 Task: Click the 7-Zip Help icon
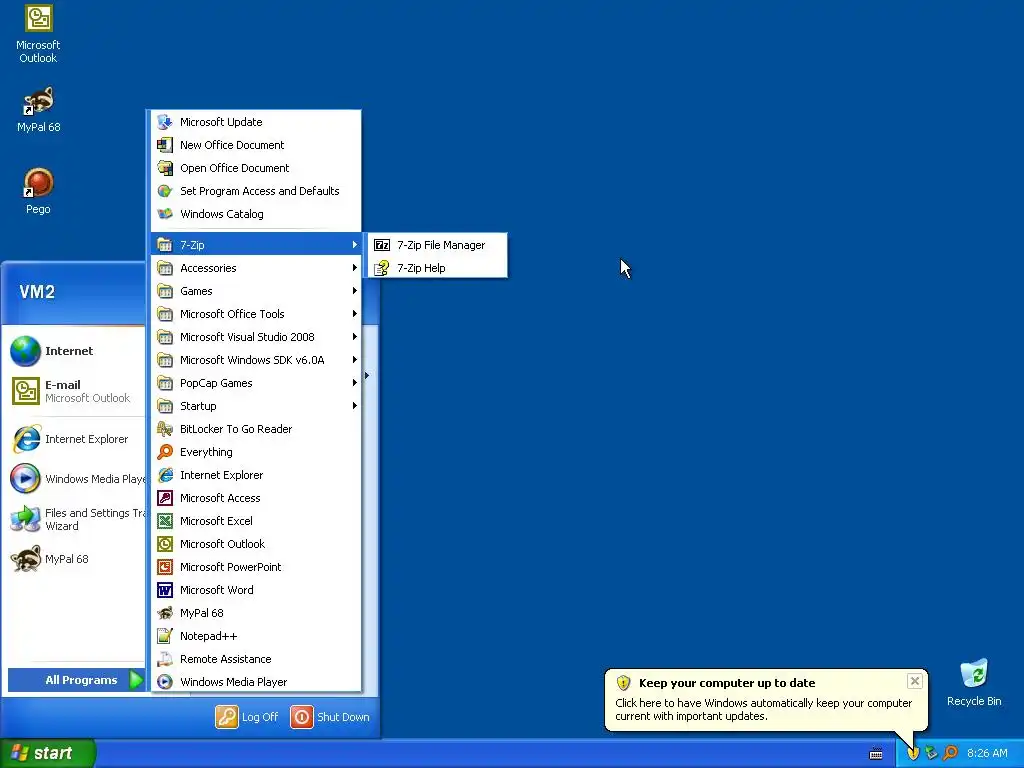click(x=382, y=268)
